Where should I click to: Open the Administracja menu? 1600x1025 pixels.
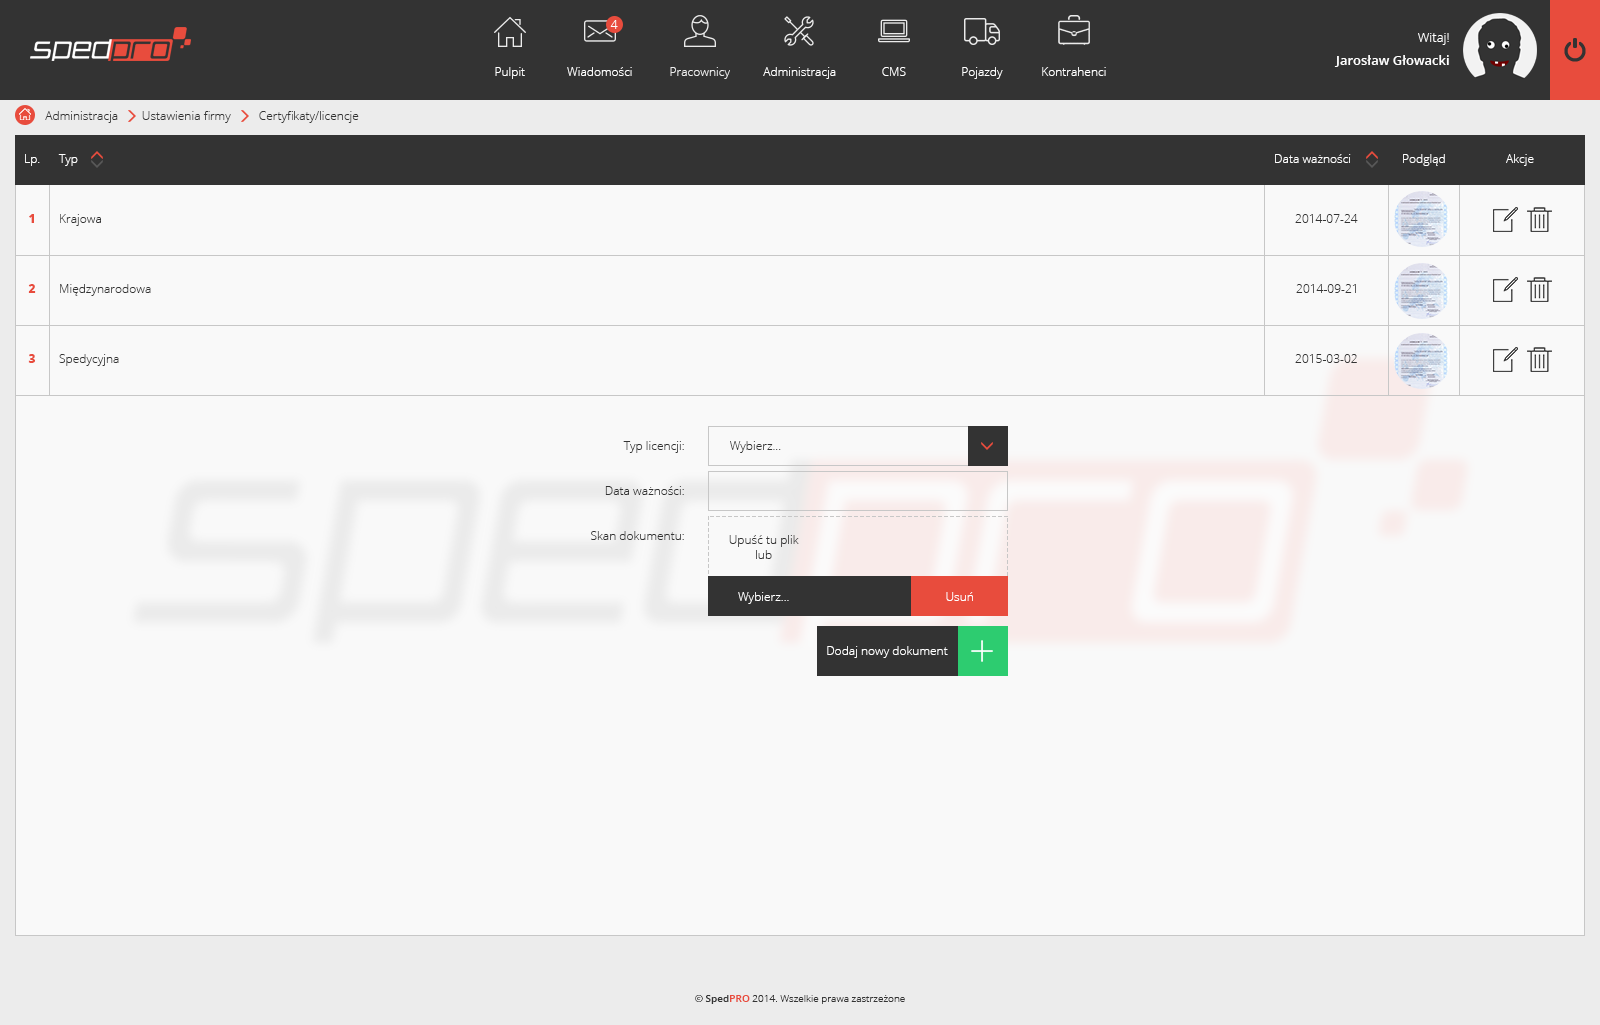799,47
